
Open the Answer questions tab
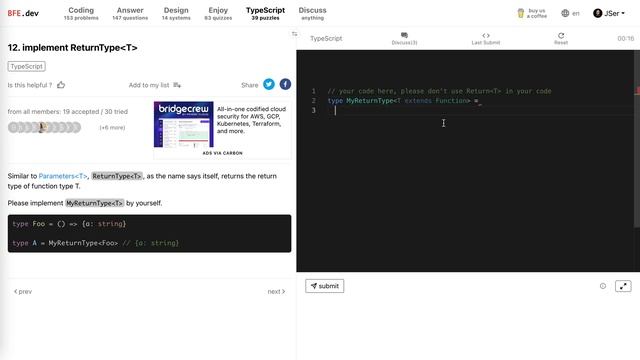point(130,13)
